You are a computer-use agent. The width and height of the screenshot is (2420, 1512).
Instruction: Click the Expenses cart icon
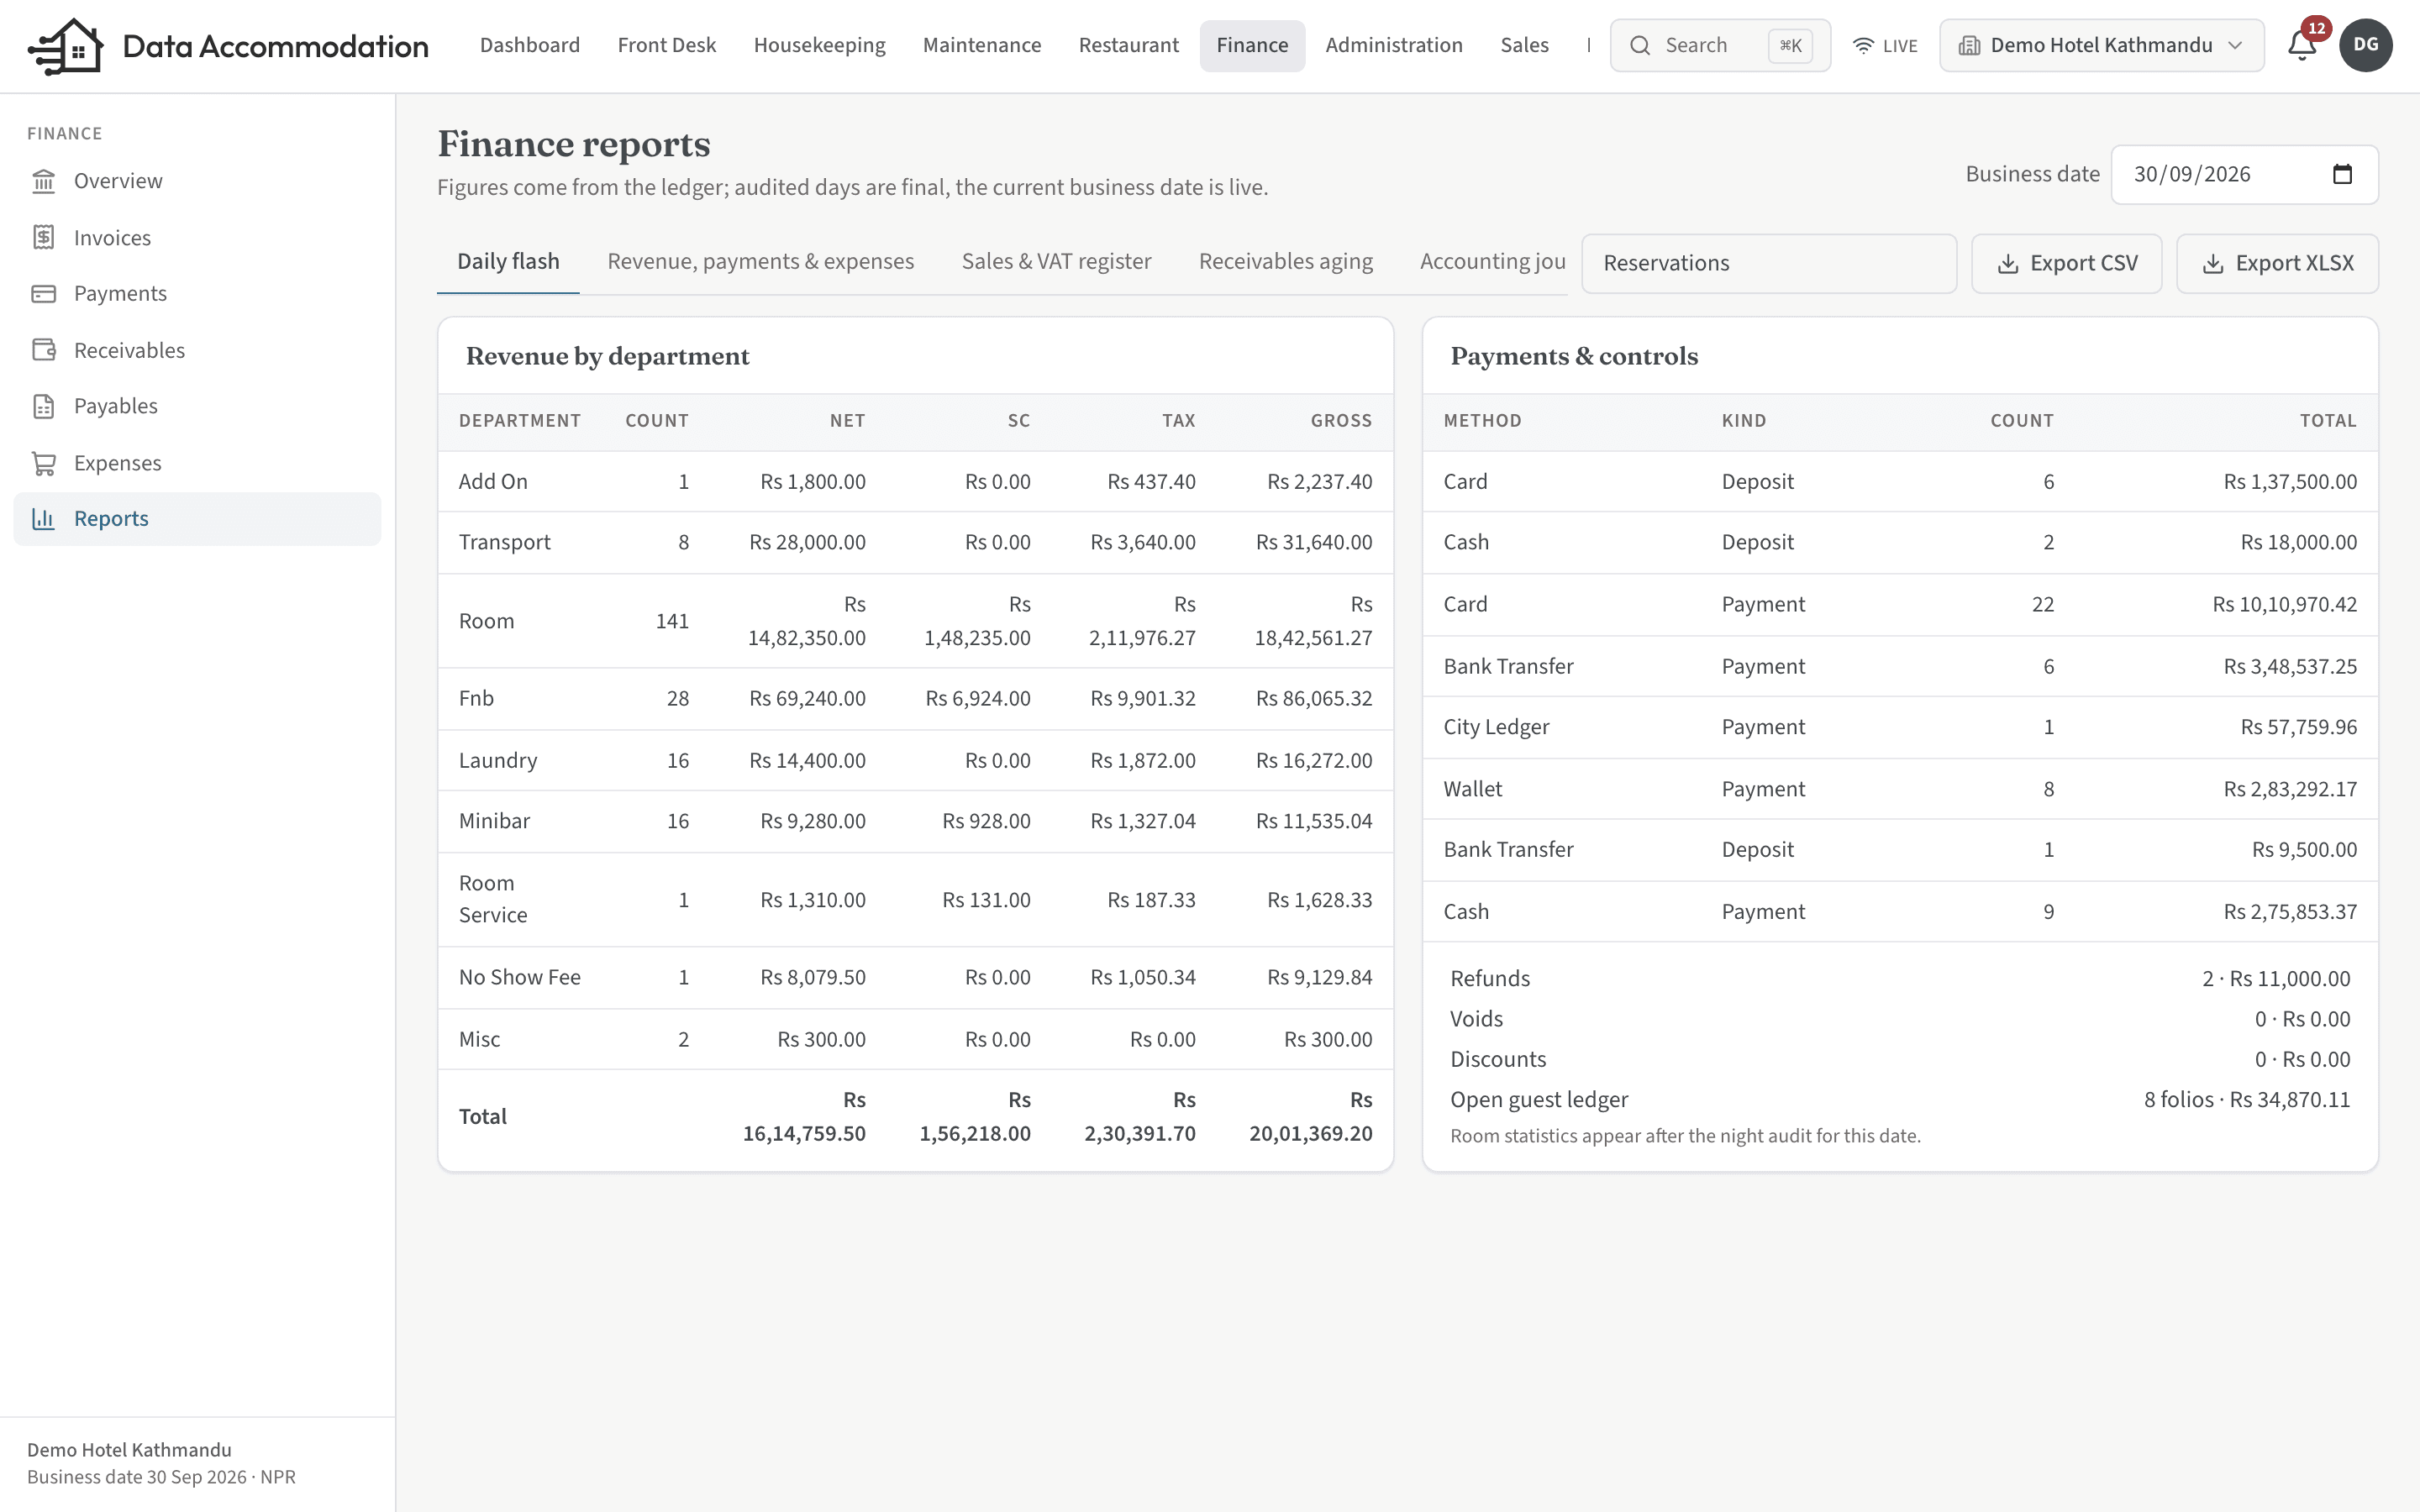click(x=43, y=463)
